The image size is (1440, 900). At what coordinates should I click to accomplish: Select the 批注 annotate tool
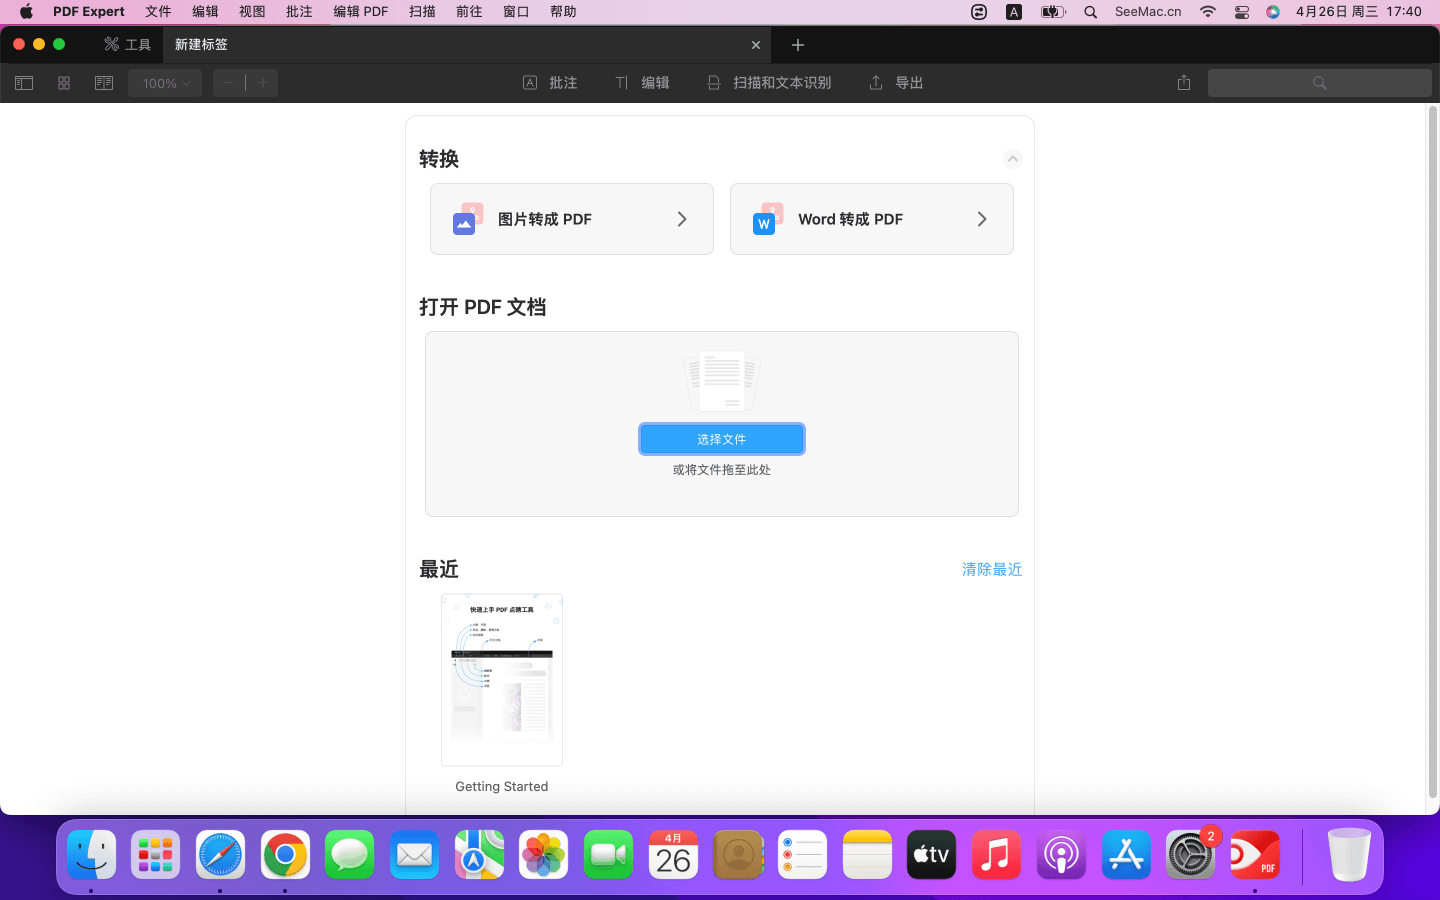tap(550, 83)
